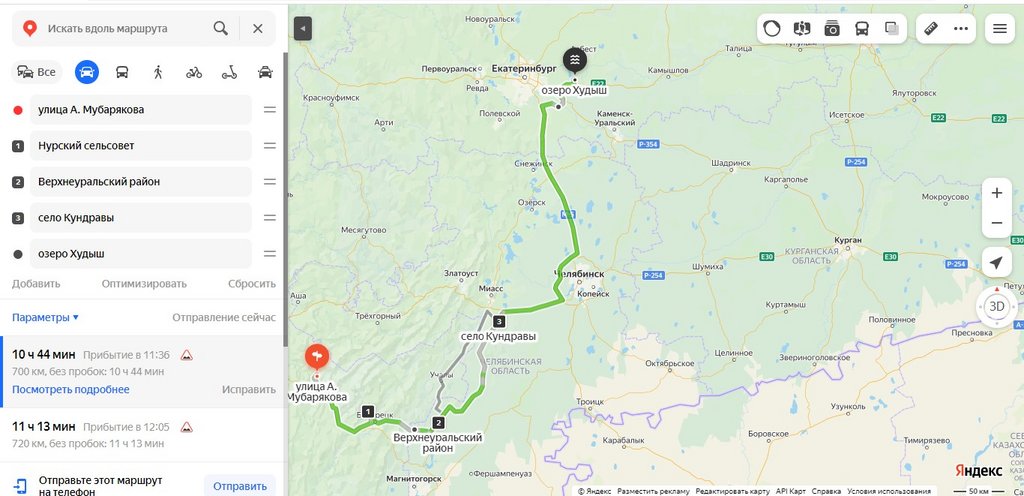
Task: Toggle the public transport layer
Action: pyautogui.click(x=862, y=29)
